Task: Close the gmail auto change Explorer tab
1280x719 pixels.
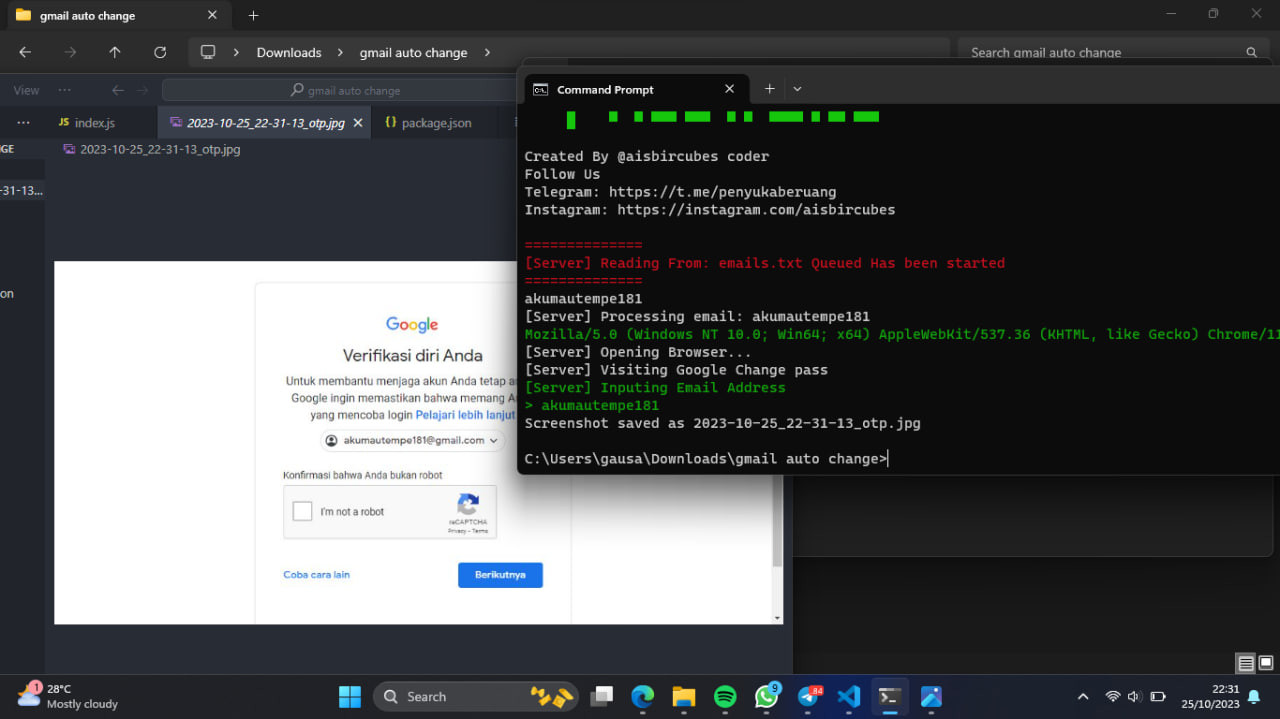Action: coord(211,15)
